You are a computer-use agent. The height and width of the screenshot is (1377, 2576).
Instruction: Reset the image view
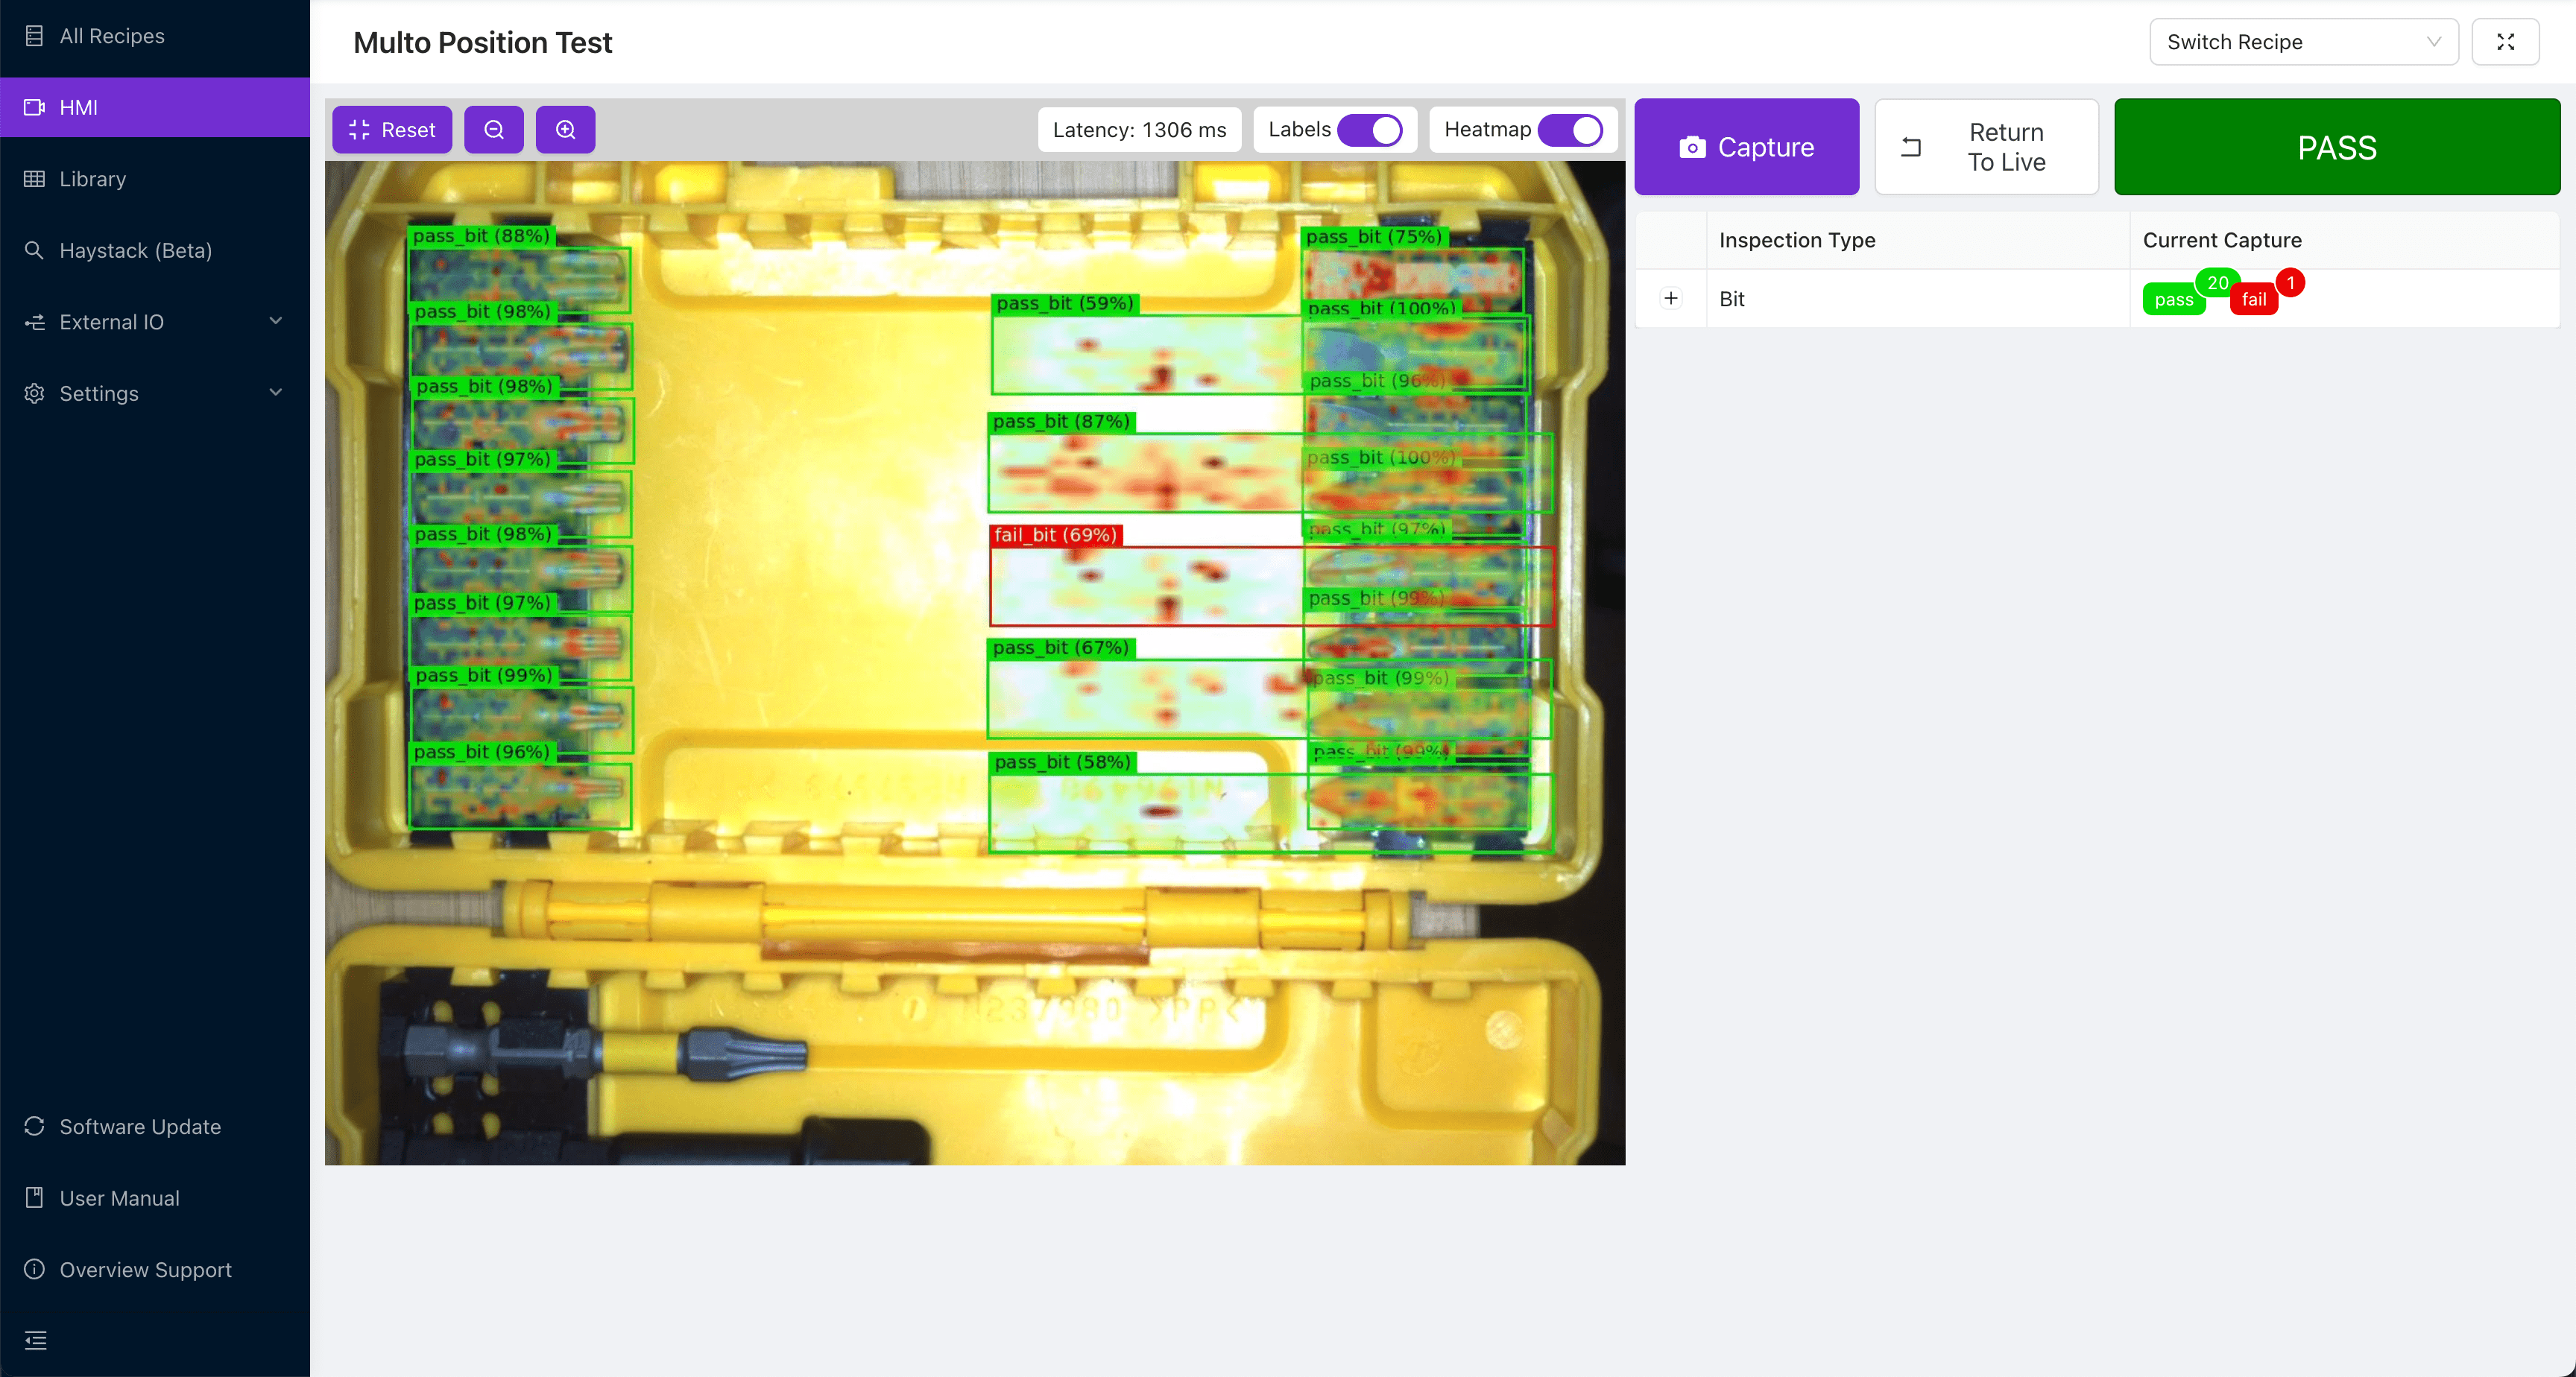[391, 130]
